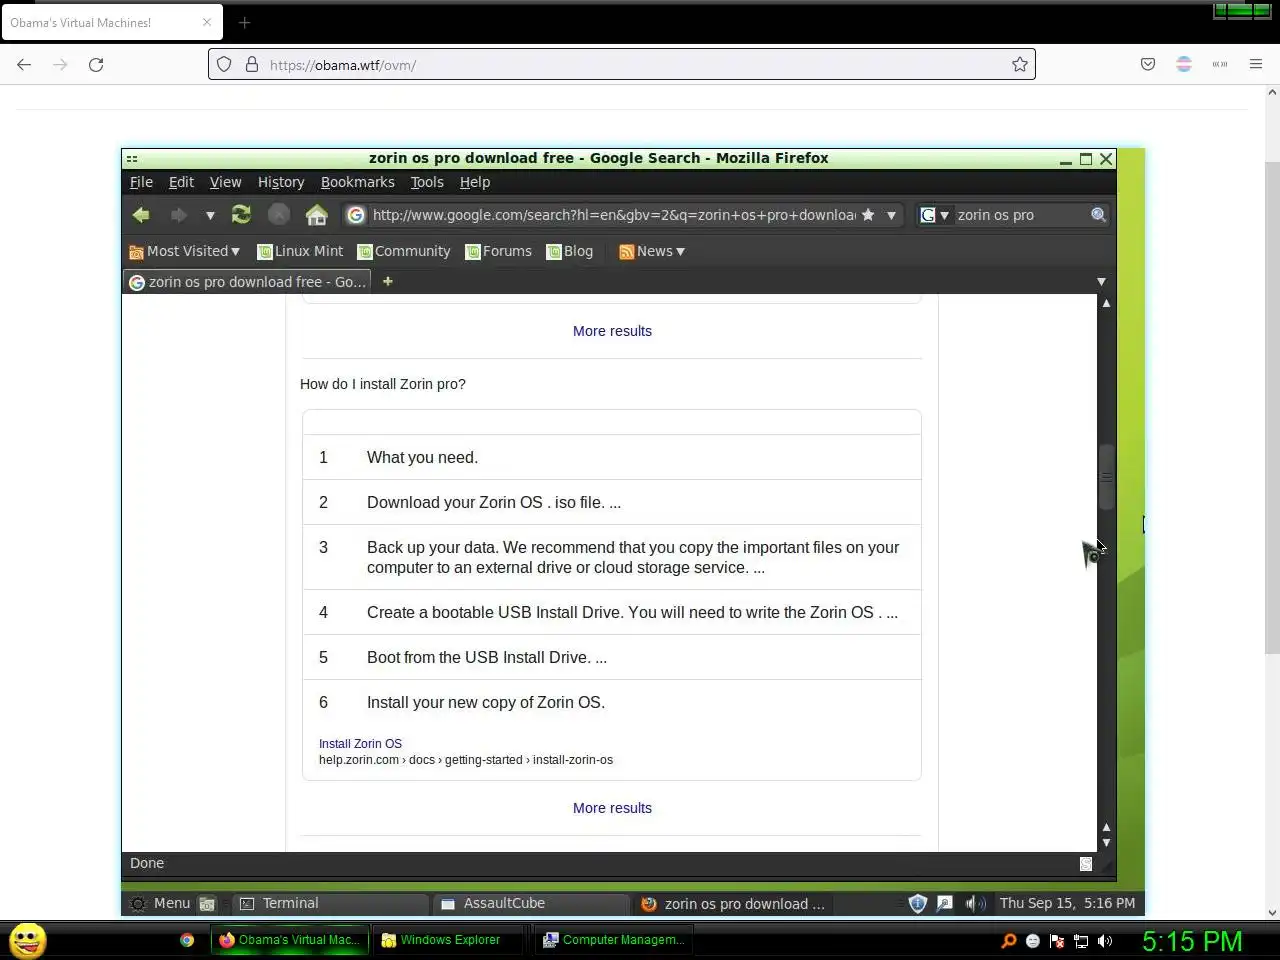Click the Mint panel volume icon

click(x=974, y=904)
